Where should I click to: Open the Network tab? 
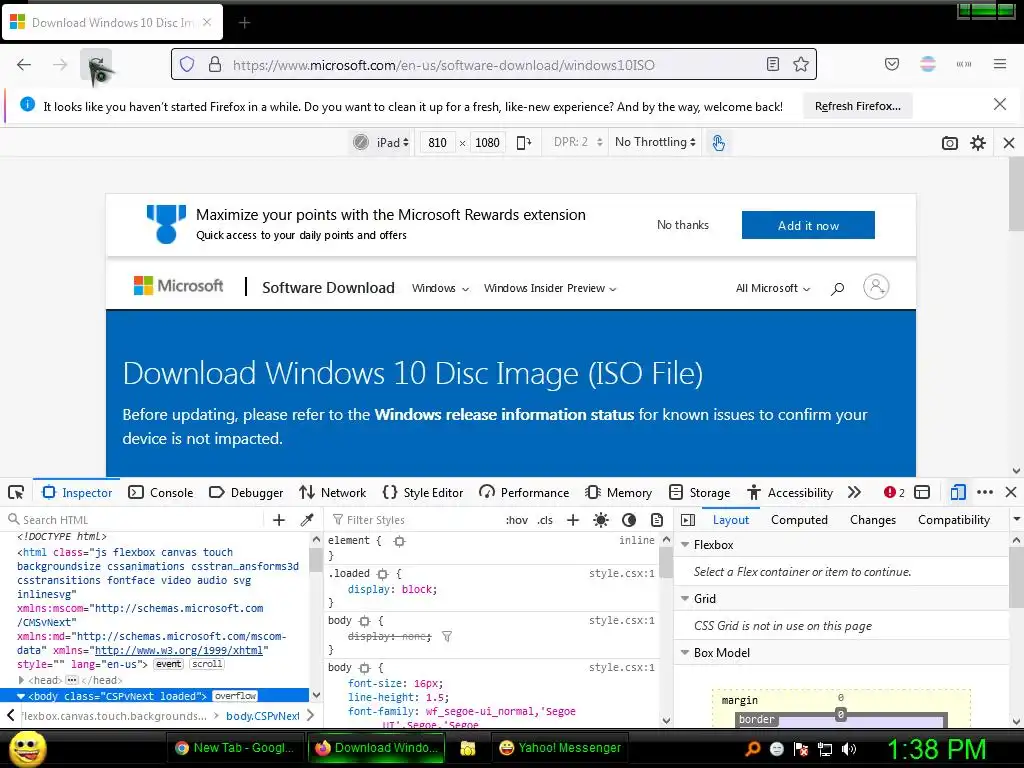332,492
